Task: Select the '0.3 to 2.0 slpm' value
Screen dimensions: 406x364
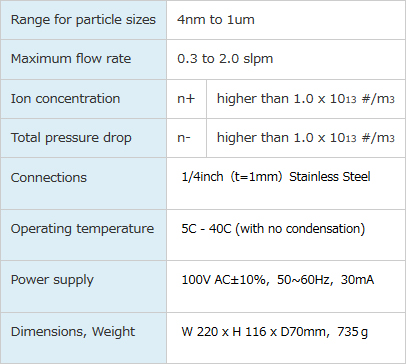Action: tap(225, 59)
